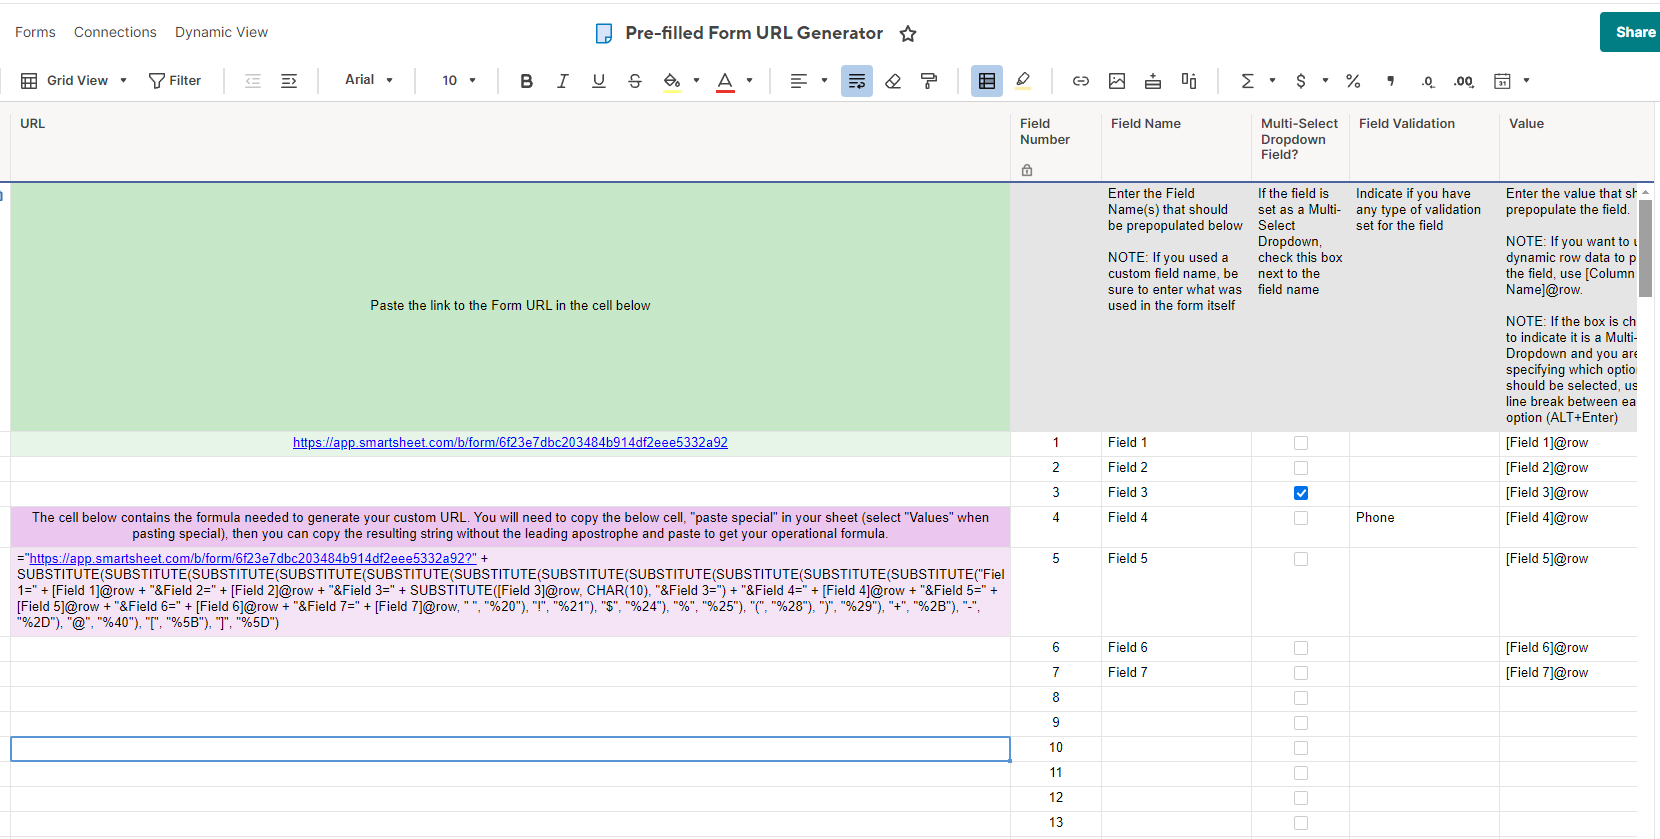Viewport: 1660px width, 839px height.
Task: Click the horizontal align icon
Action: pyautogui.click(x=798, y=81)
